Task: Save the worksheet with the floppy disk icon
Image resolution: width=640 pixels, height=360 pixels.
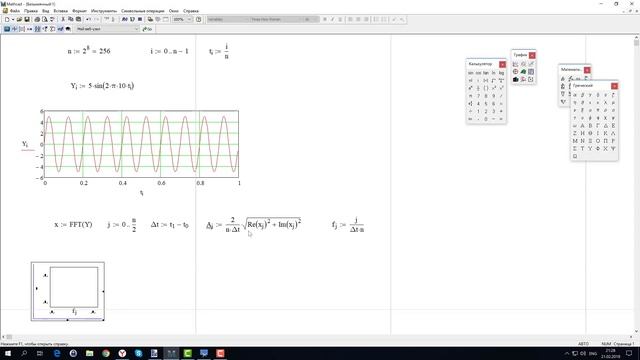Action: pyautogui.click(x=27, y=19)
